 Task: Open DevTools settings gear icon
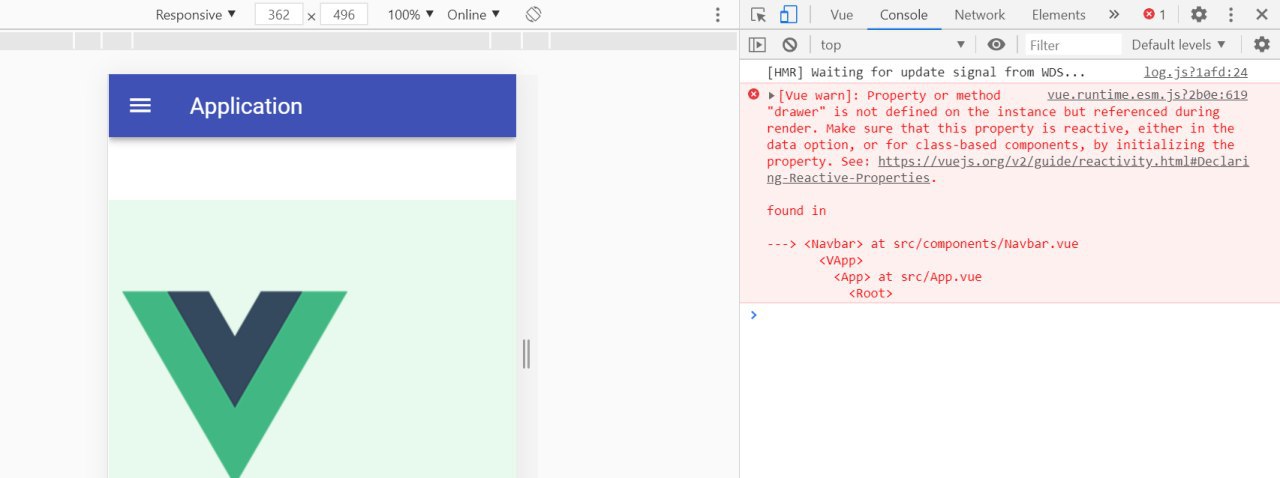(x=1199, y=15)
